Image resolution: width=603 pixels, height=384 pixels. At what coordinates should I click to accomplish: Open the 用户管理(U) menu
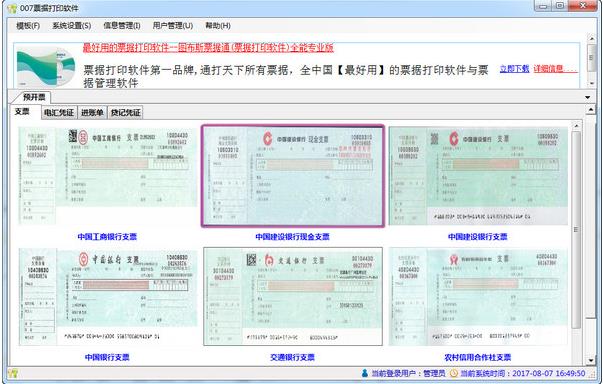173,26
